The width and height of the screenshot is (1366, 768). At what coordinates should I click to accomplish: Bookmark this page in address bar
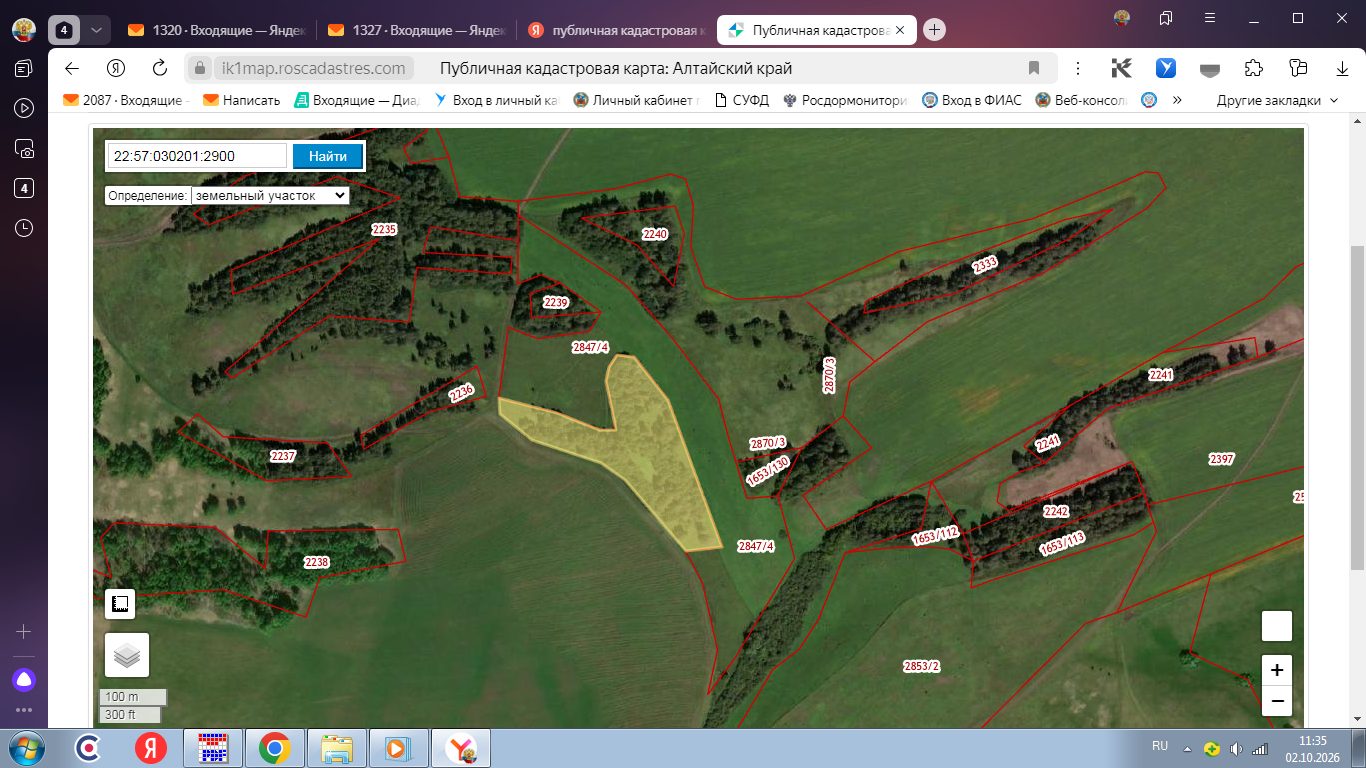[1034, 68]
